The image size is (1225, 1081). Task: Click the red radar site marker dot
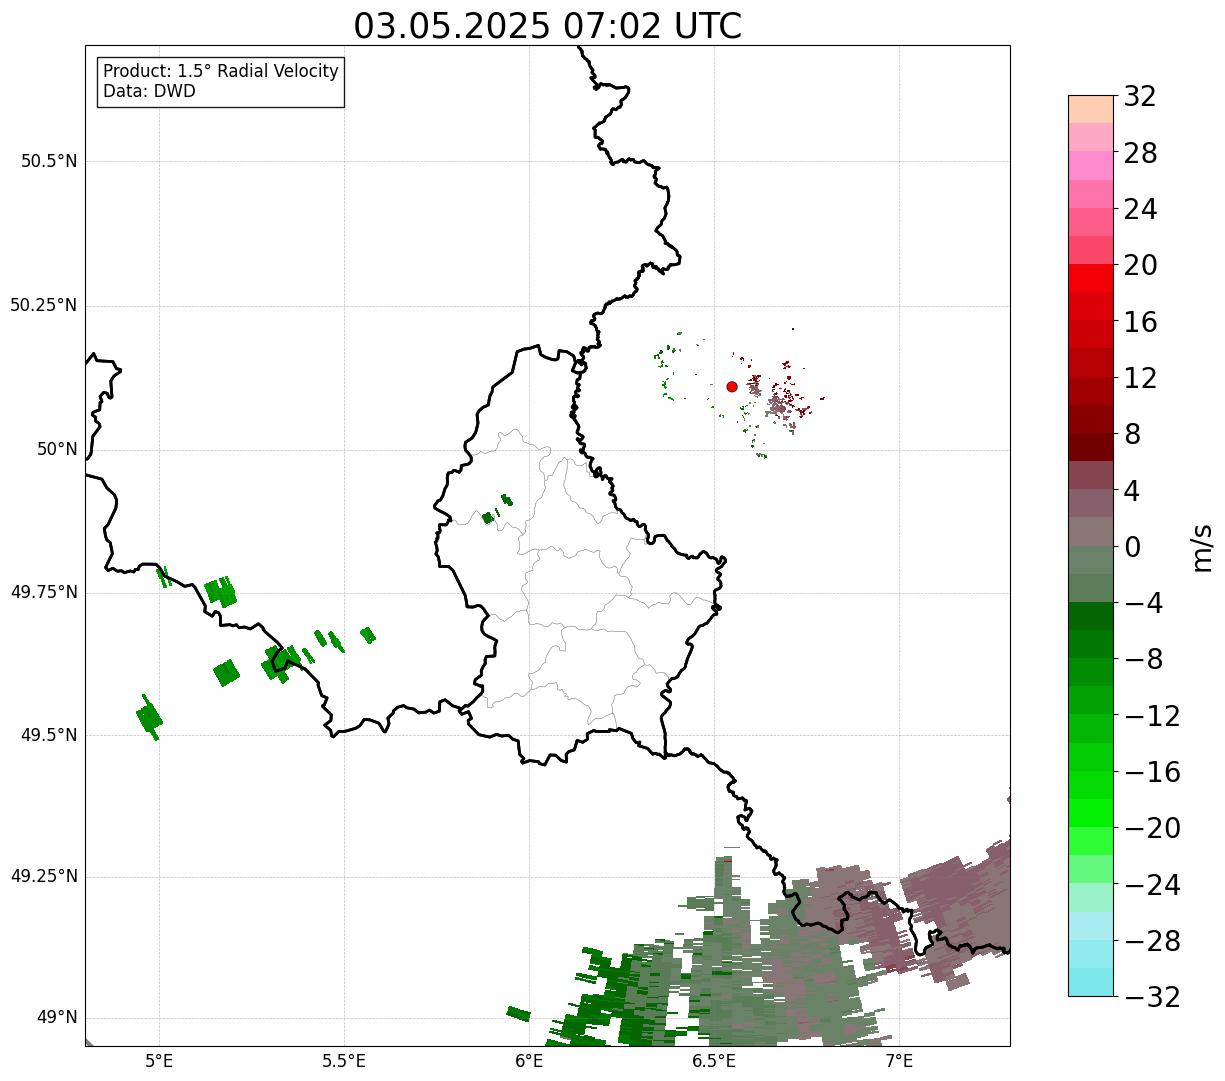[x=732, y=386]
